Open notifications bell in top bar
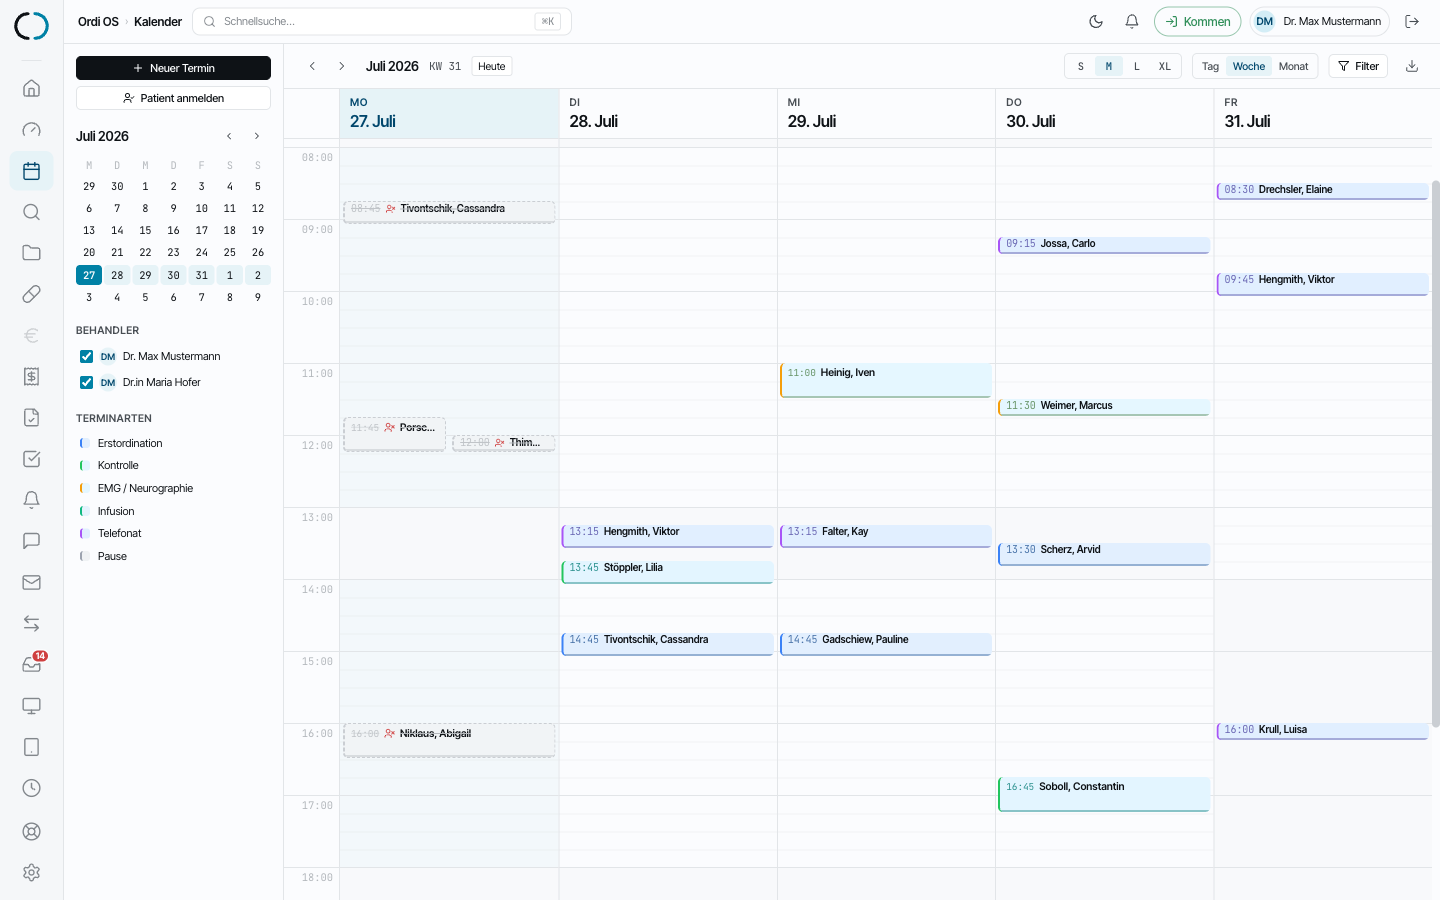The image size is (1440, 900). (1132, 21)
